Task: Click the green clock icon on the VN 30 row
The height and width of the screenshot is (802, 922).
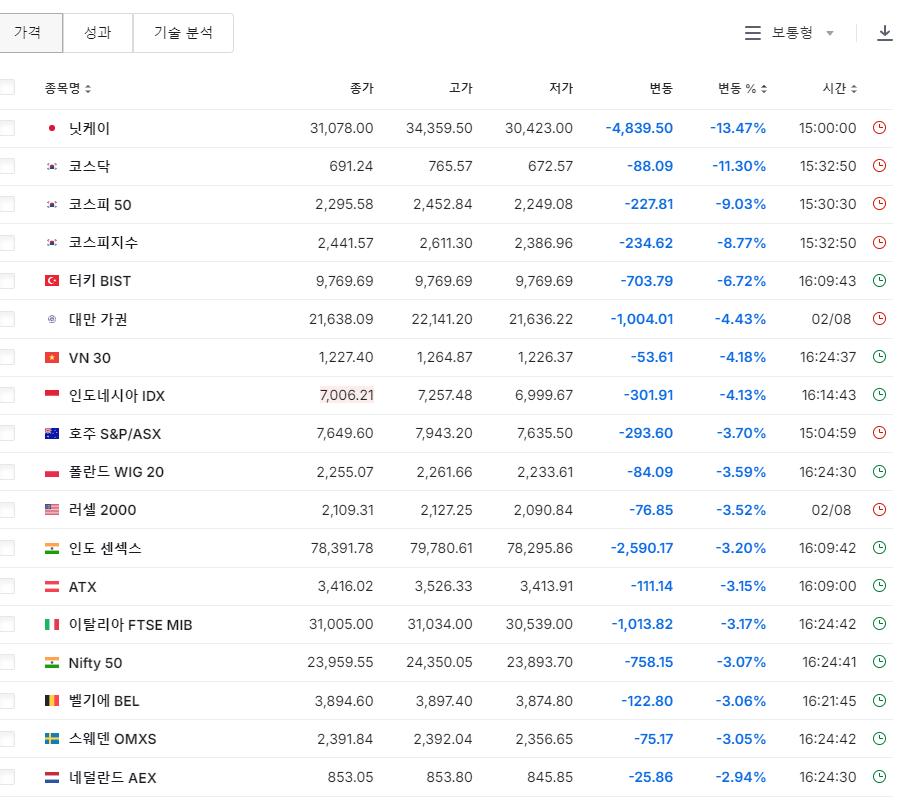Action: click(x=879, y=357)
